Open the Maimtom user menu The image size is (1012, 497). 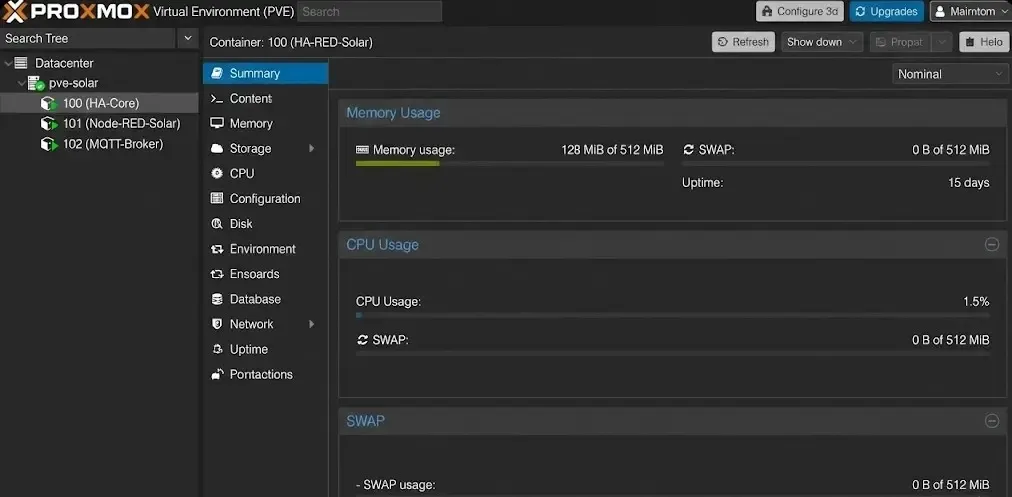tap(971, 12)
